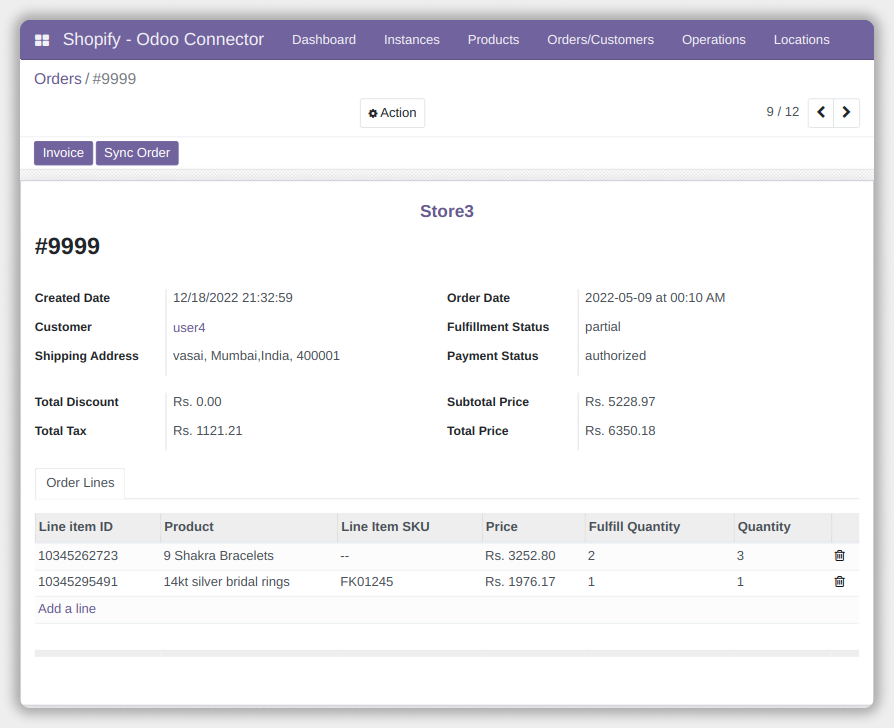This screenshot has height=728, width=894.
Task: Click Add a line link
Action: click(x=67, y=609)
